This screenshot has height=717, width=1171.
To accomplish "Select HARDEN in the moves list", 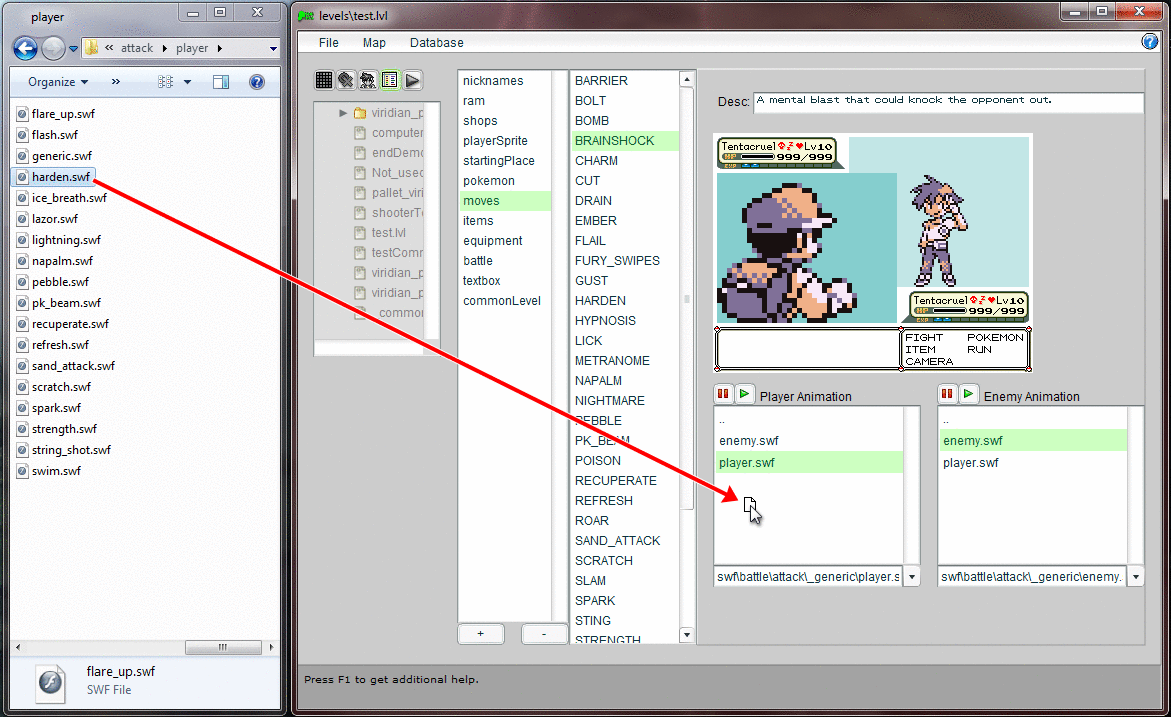I will (600, 301).
